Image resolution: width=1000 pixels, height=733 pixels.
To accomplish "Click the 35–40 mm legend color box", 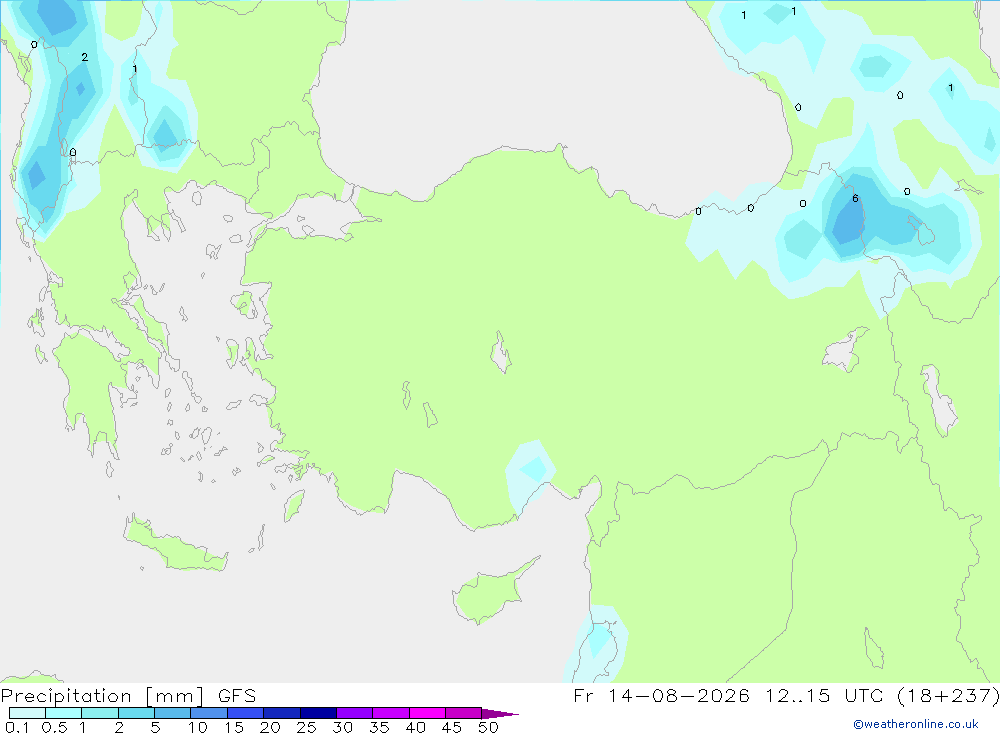I will 391,713.
